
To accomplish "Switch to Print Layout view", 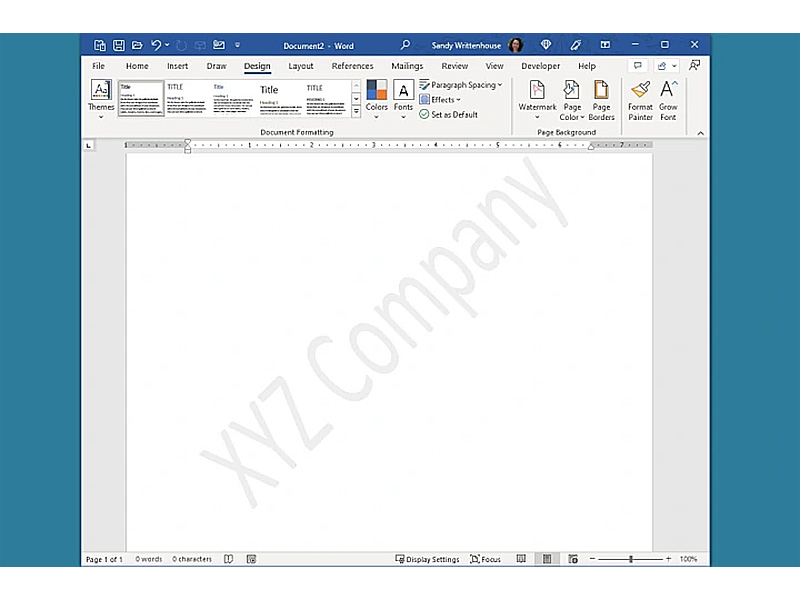I will coord(547,559).
